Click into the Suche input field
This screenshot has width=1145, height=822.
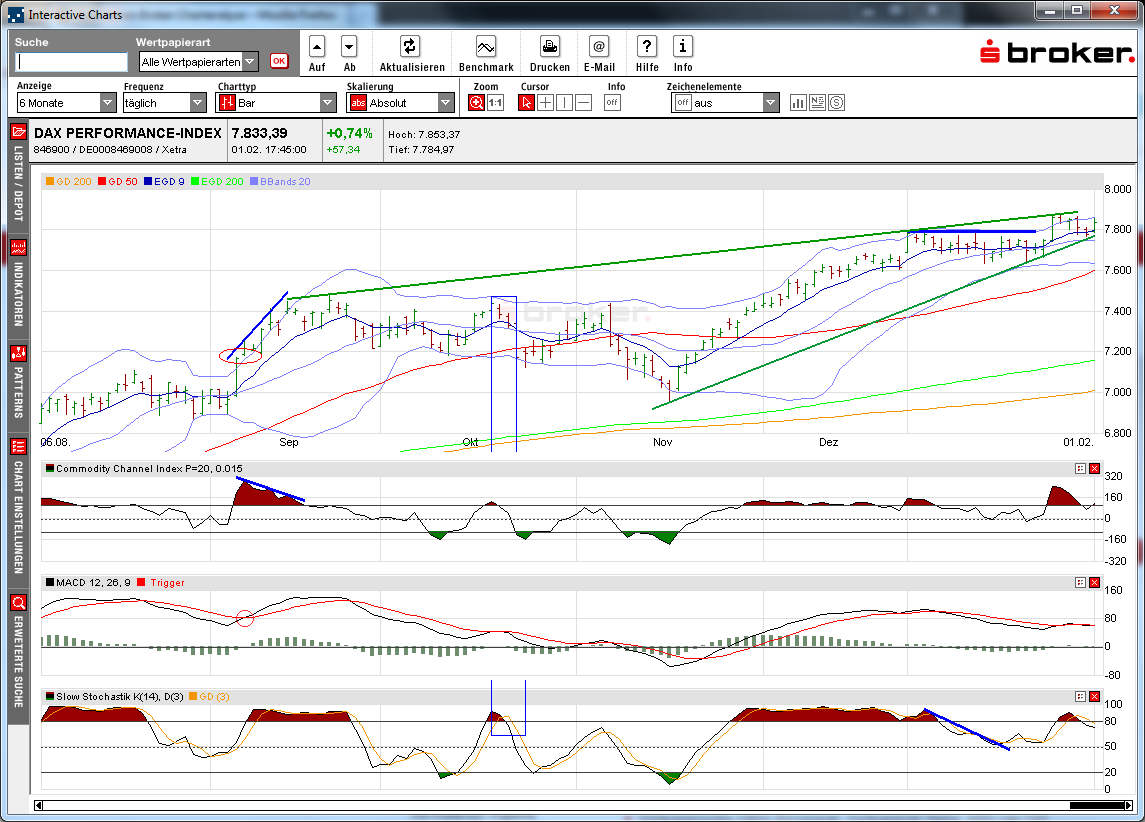pos(72,62)
